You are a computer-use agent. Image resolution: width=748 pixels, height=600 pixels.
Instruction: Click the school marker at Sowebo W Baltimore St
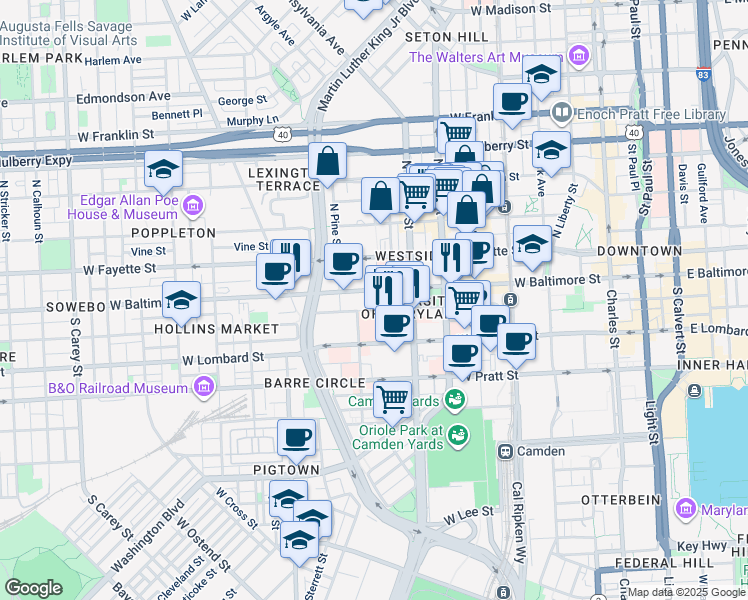tap(181, 301)
